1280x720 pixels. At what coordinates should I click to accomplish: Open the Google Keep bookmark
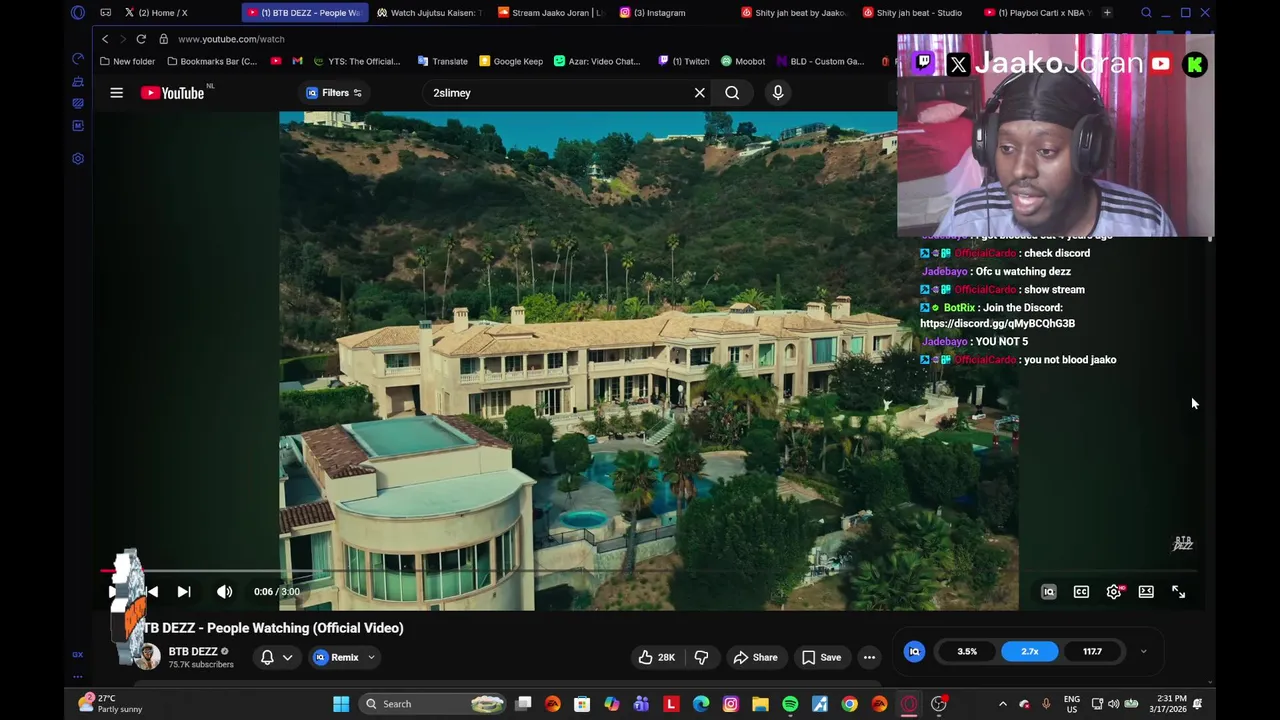511,61
